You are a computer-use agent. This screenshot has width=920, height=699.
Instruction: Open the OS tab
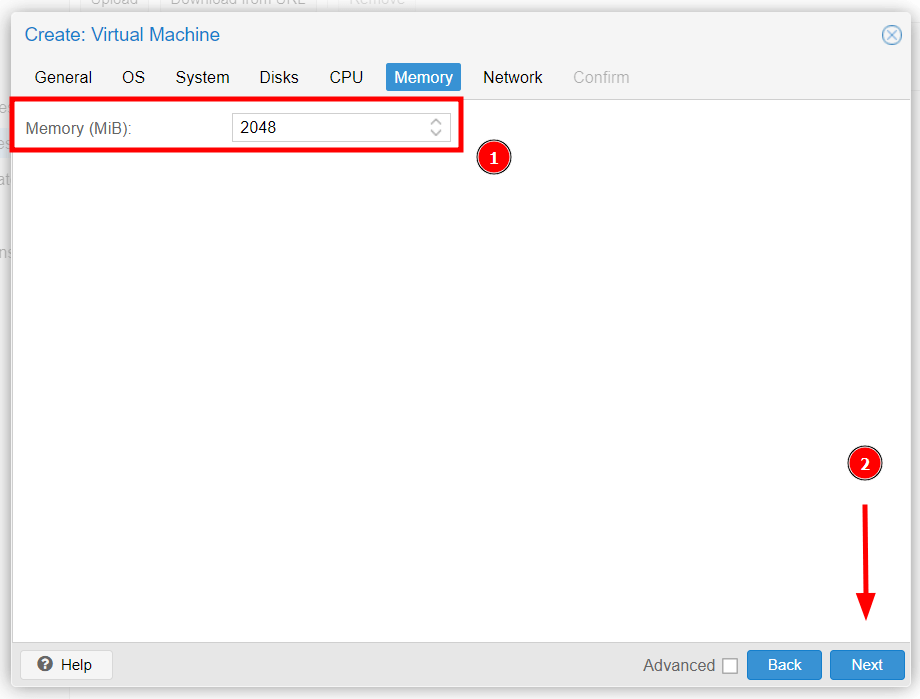pyautogui.click(x=134, y=77)
